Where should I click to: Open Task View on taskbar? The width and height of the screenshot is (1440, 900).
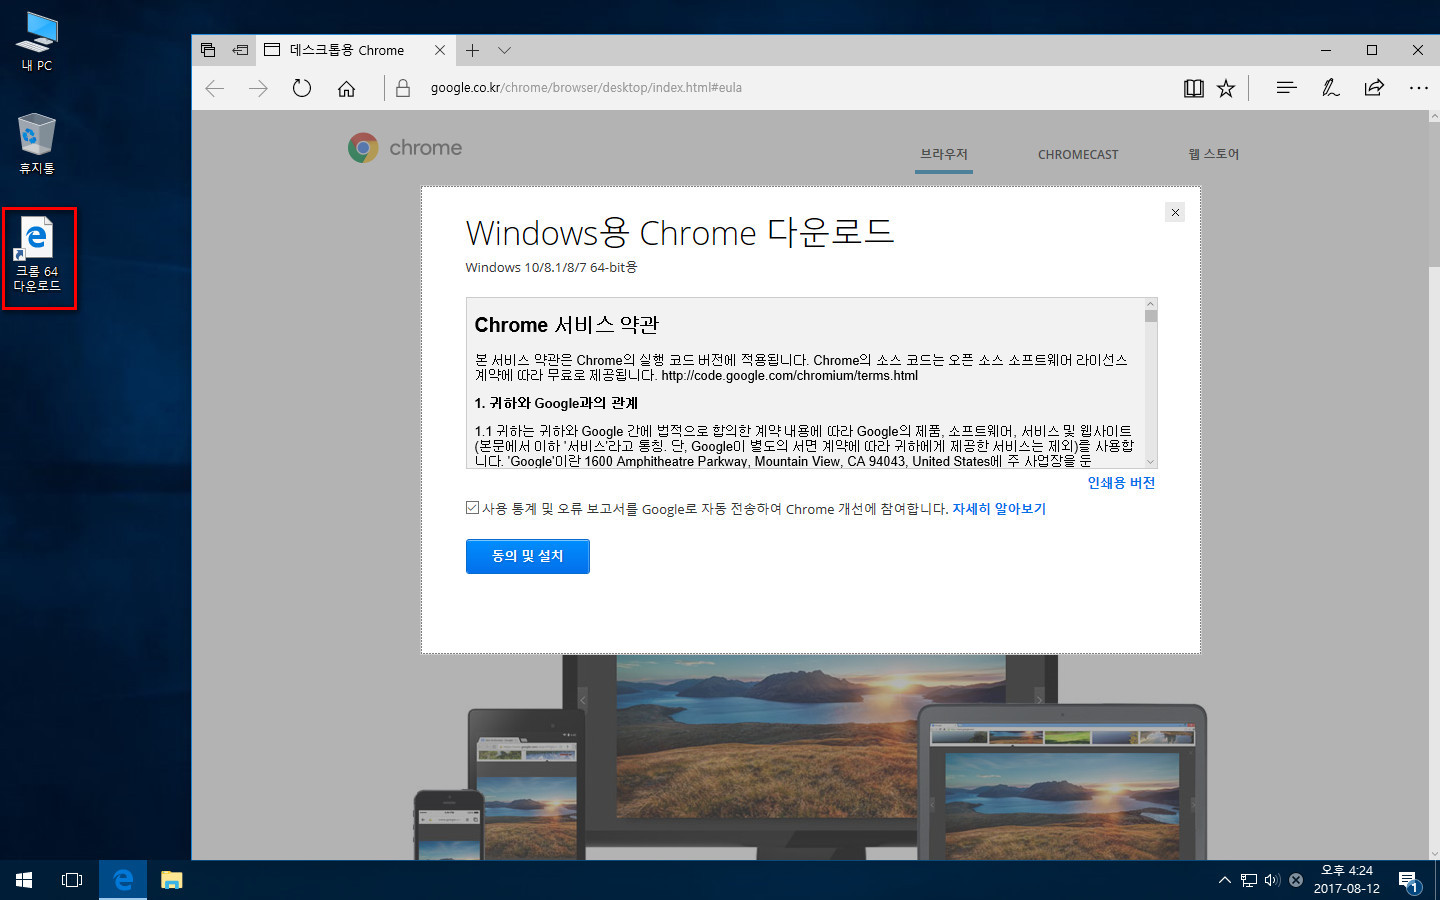72,880
